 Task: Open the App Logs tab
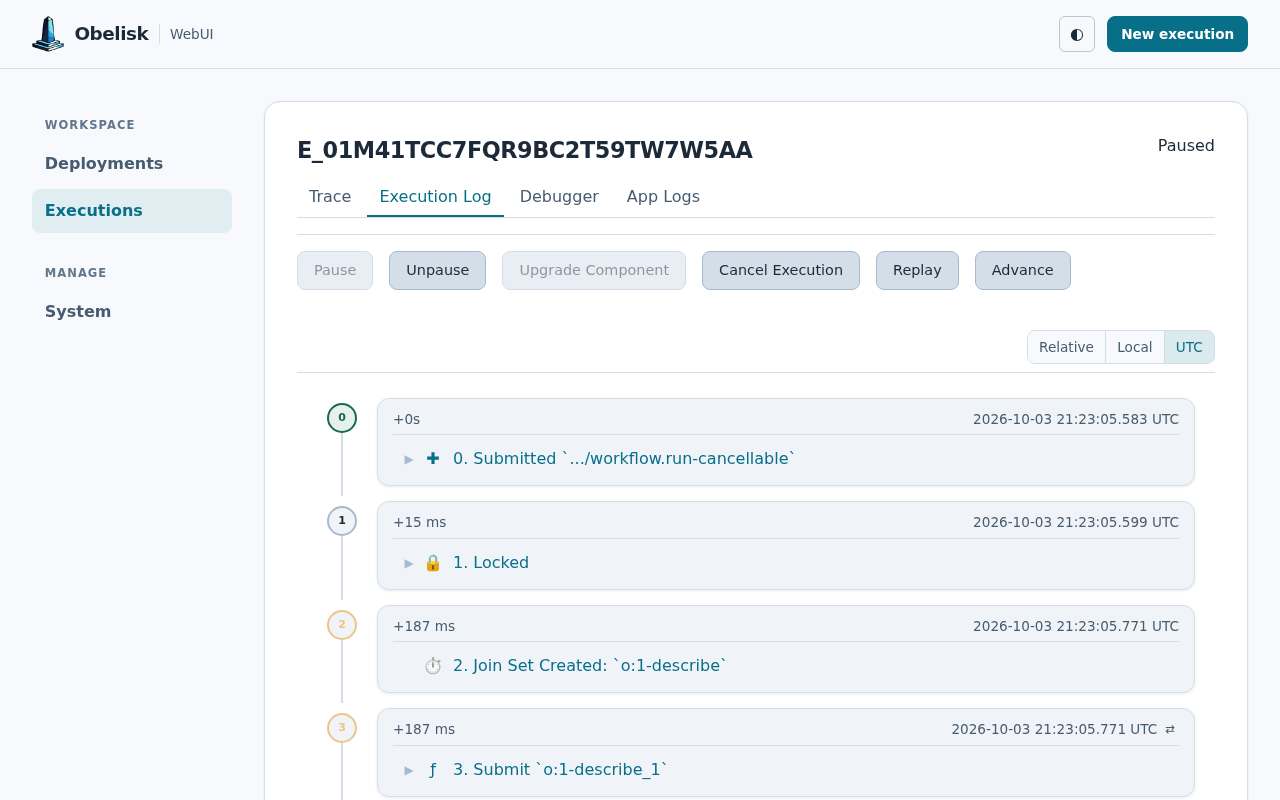coord(663,197)
